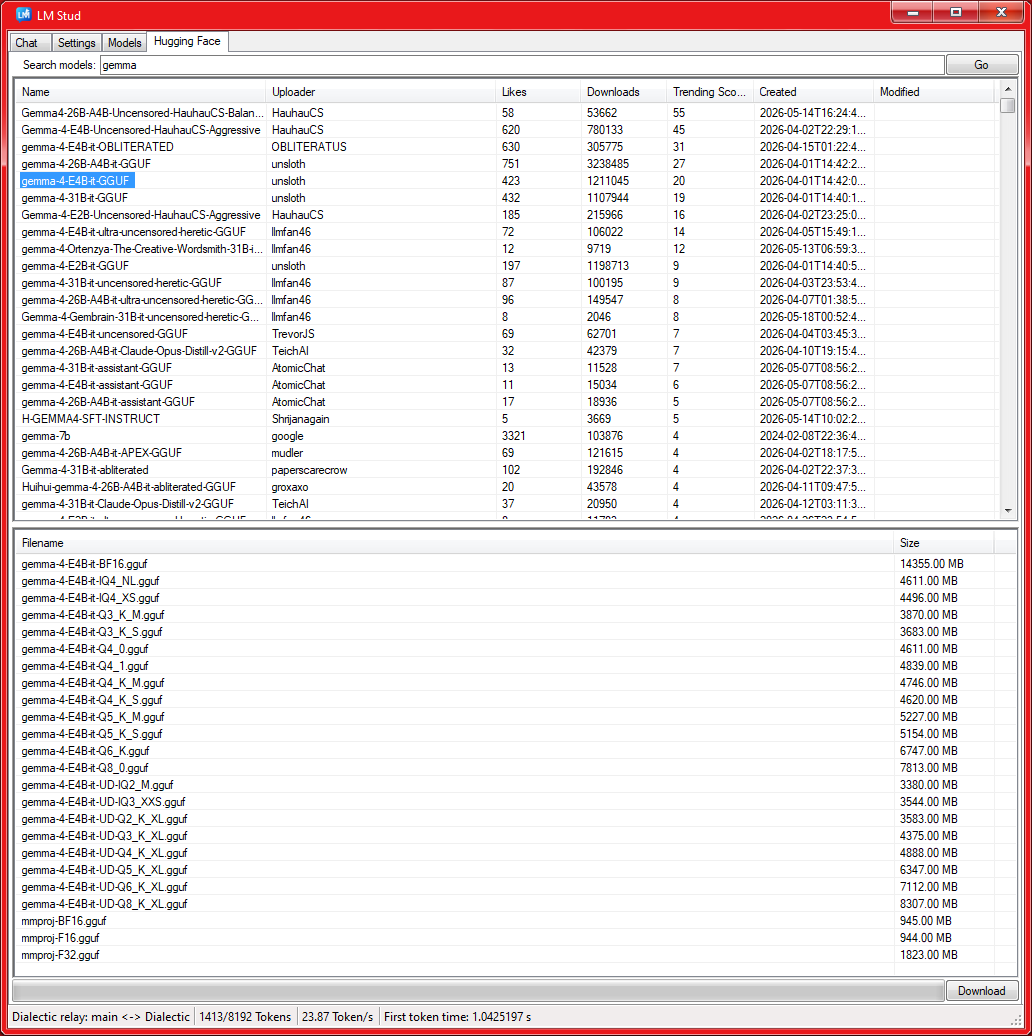Select file mmproj-BF16.gguf

505,921
